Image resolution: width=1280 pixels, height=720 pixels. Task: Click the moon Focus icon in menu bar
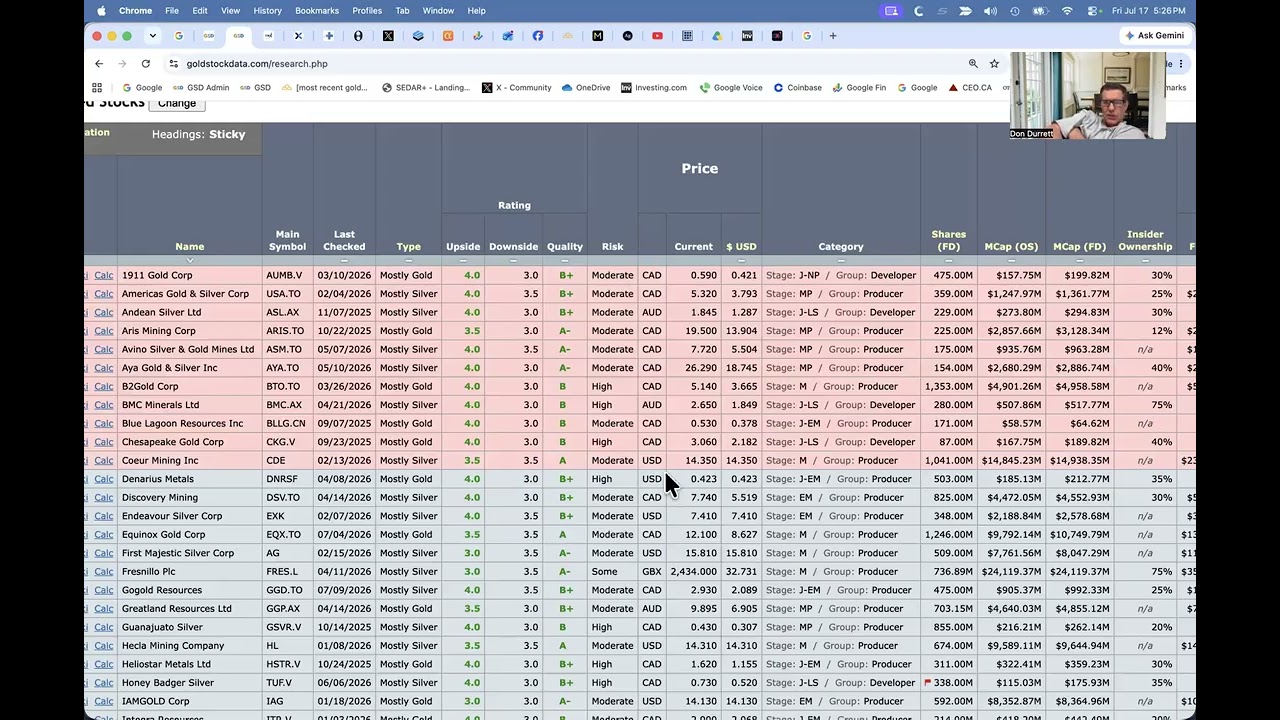919,11
